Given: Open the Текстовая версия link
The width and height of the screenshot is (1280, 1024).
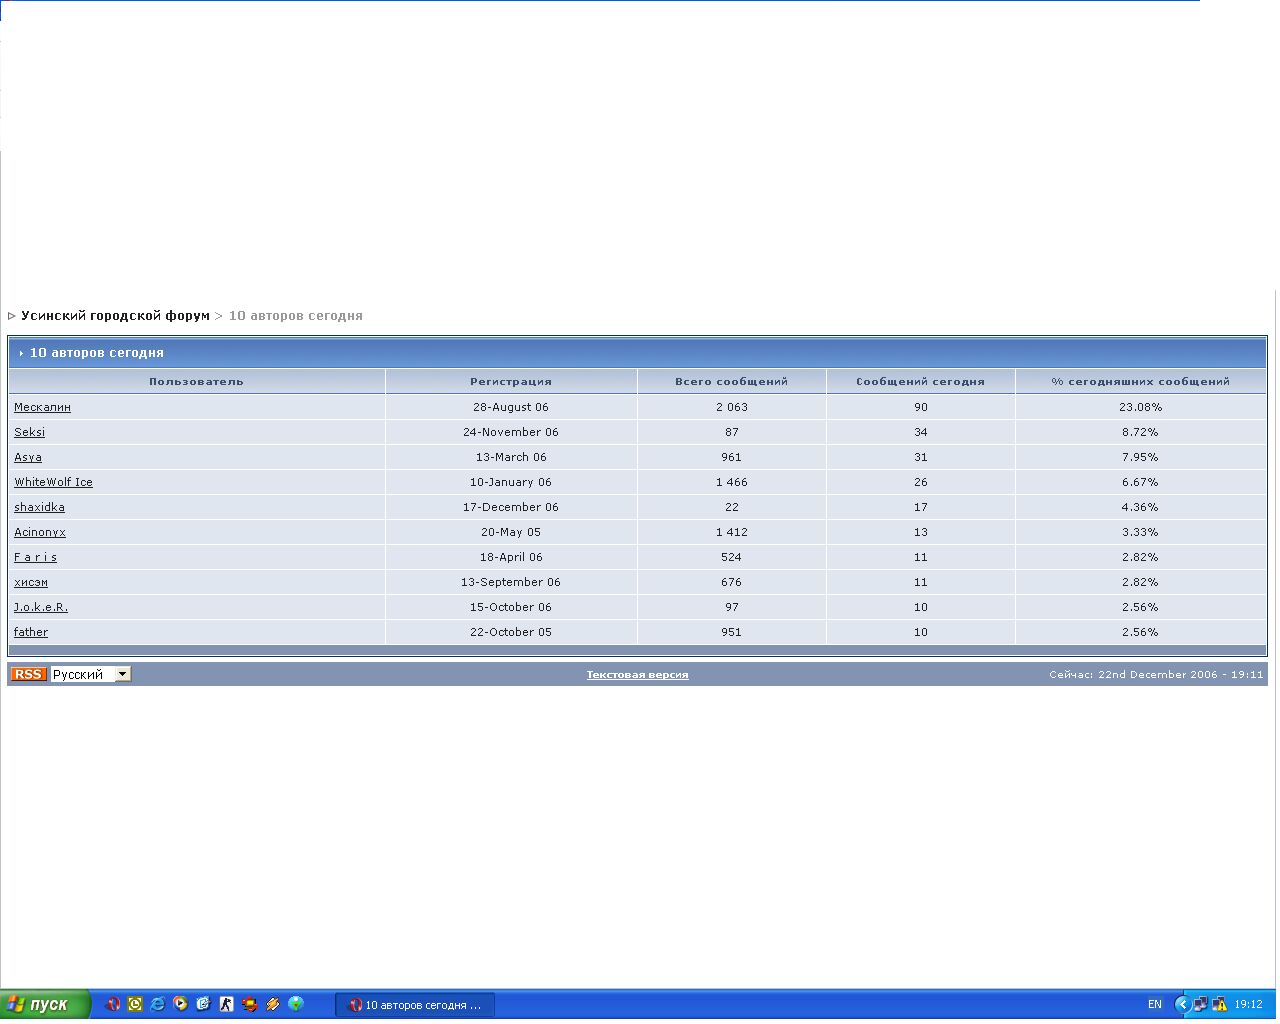Looking at the screenshot, I should pyautogui.click(x=637, y=675).
